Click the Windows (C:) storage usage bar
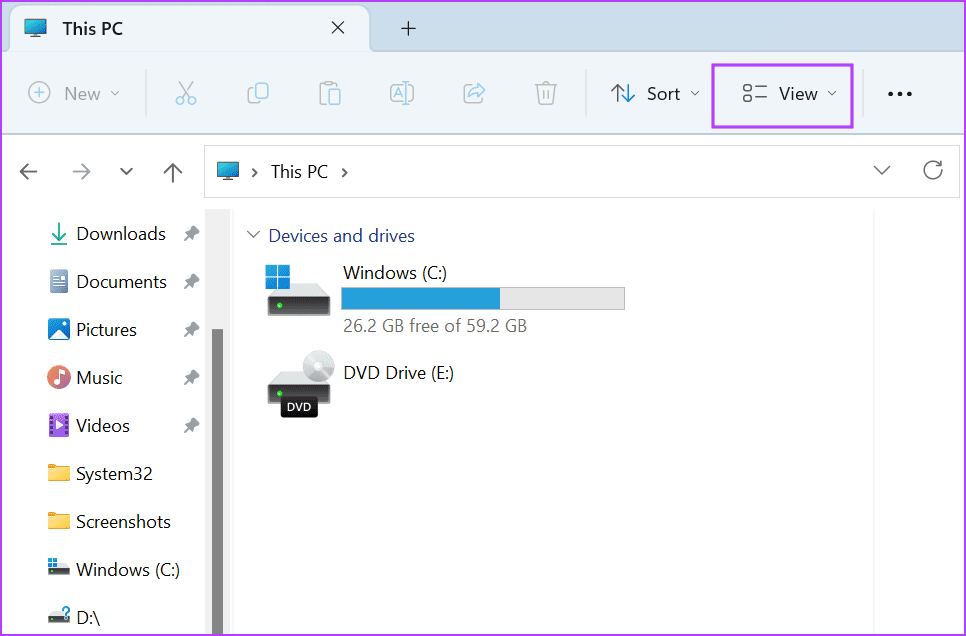This screenshot has width=966, height=636. (x=483, y=298)
